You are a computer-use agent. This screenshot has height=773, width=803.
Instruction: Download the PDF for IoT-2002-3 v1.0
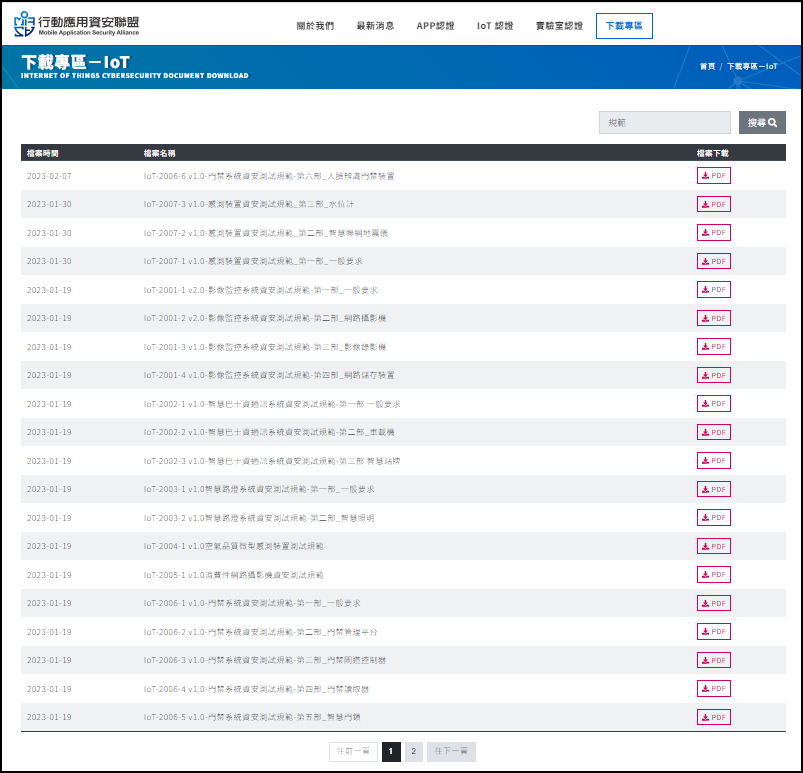(713, 461)
